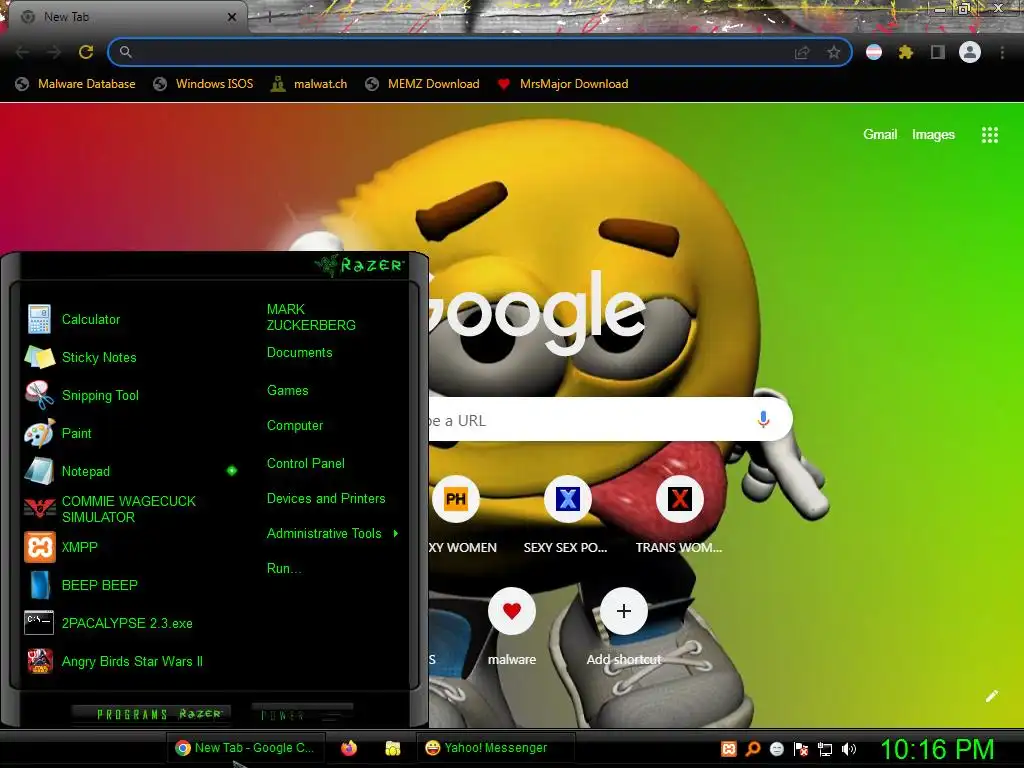1024x768 pixels.
Task: Open Firefox from the taskbar
Action: click(x=349, y=748)
